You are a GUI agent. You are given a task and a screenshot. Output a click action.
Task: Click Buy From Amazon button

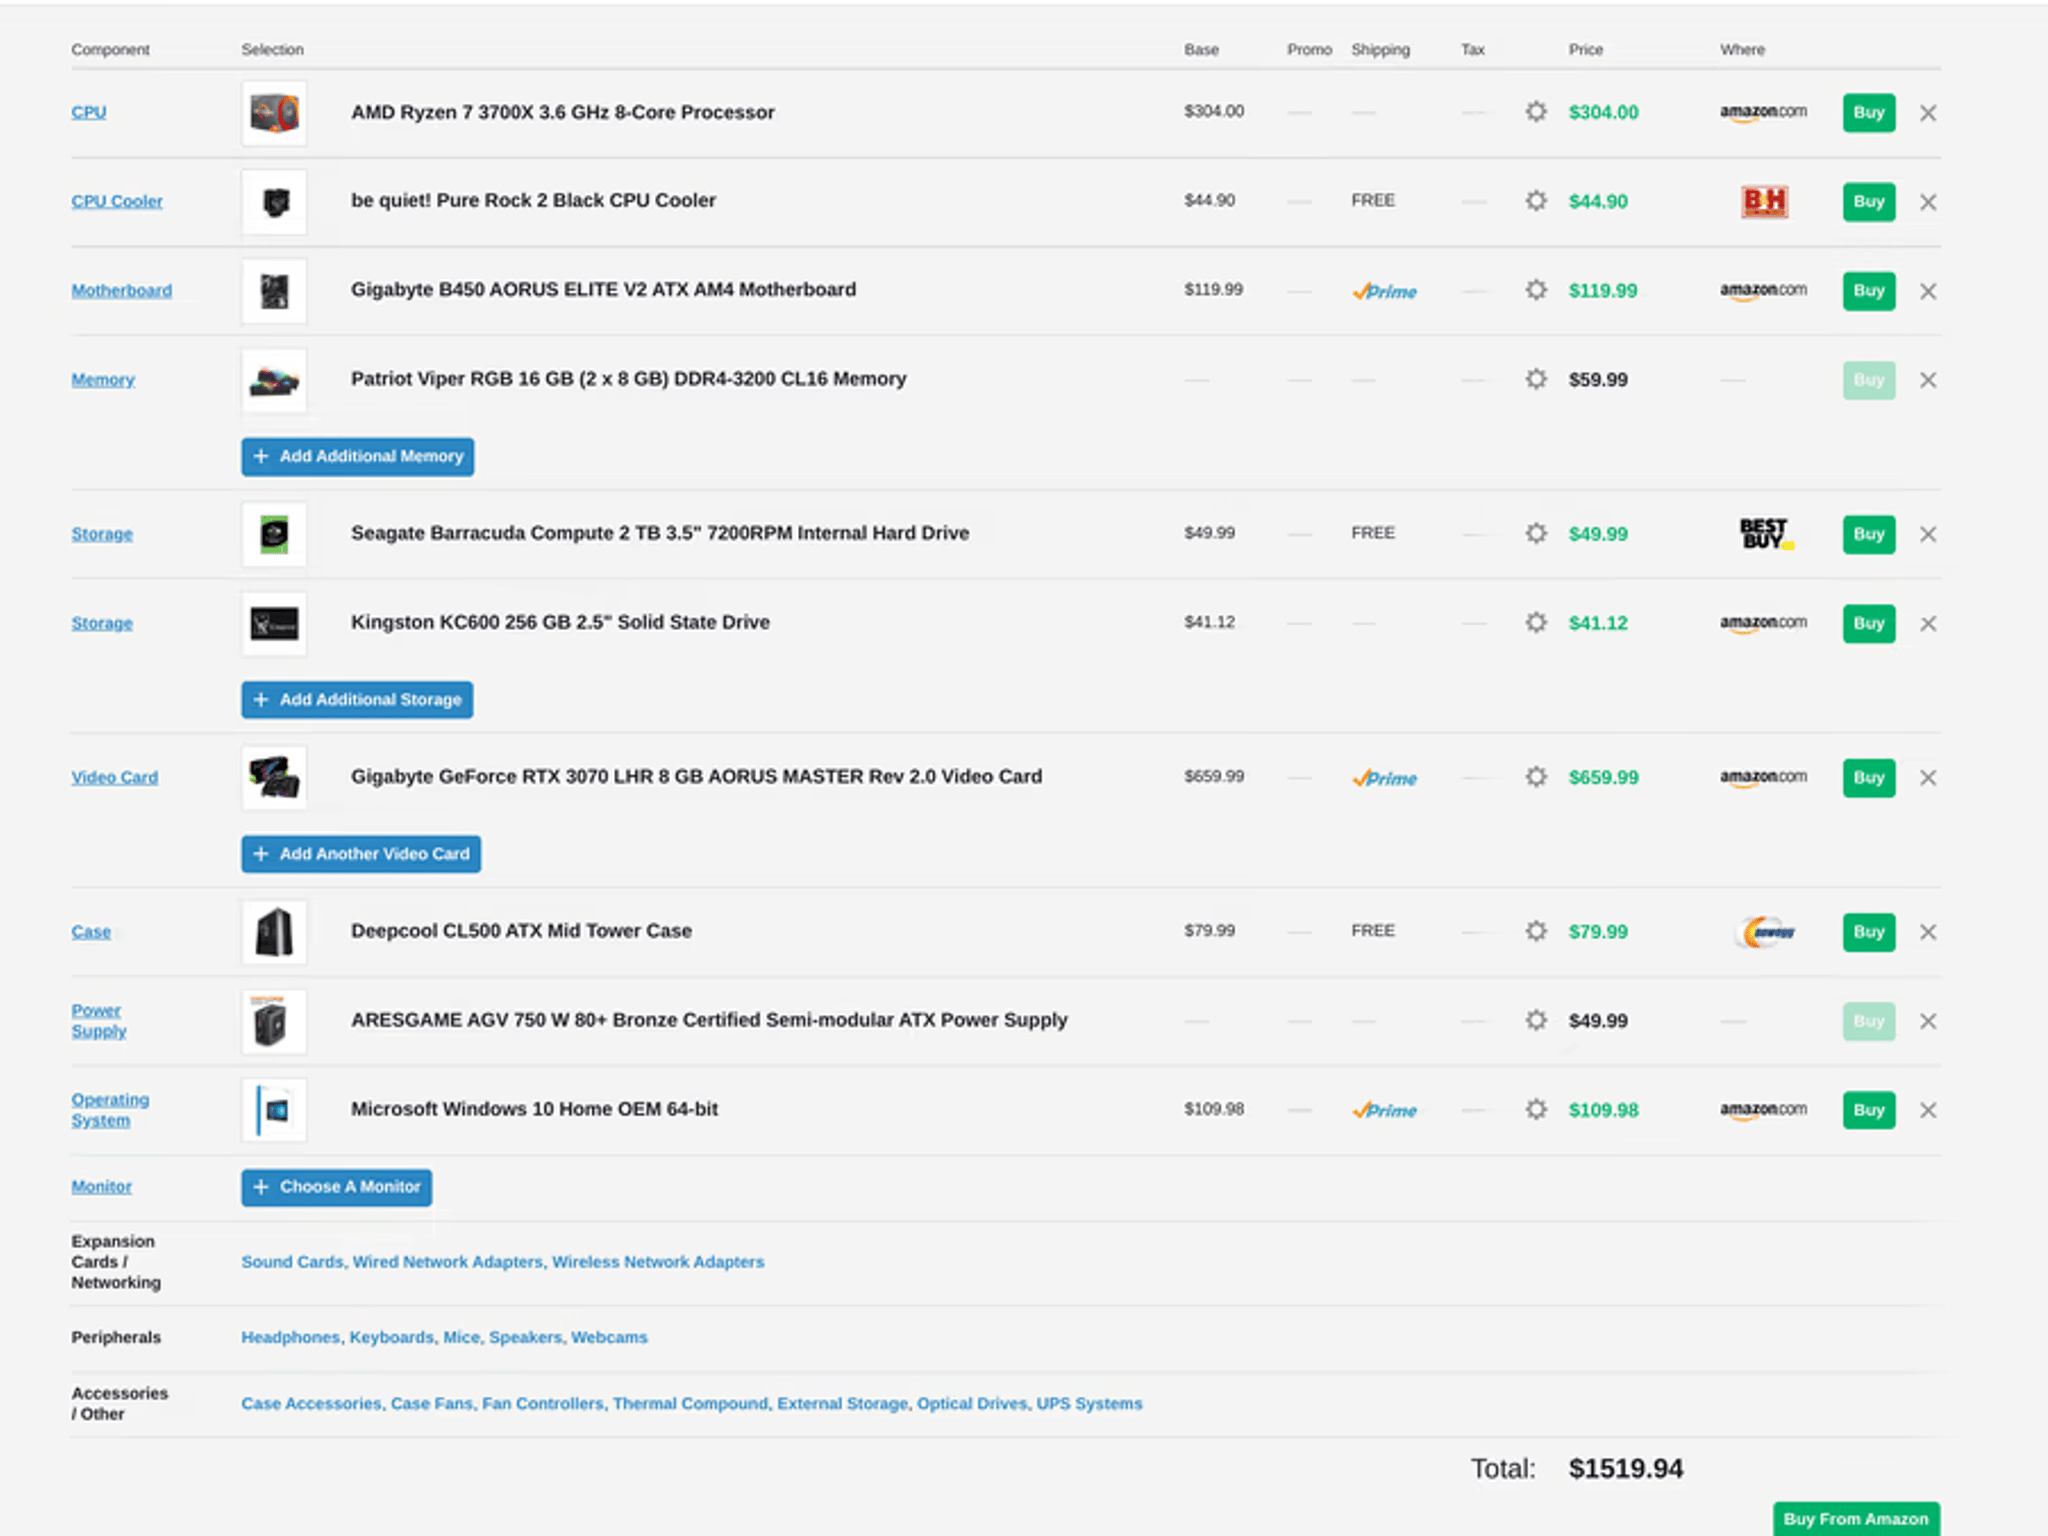[x=1856, y=1518]
